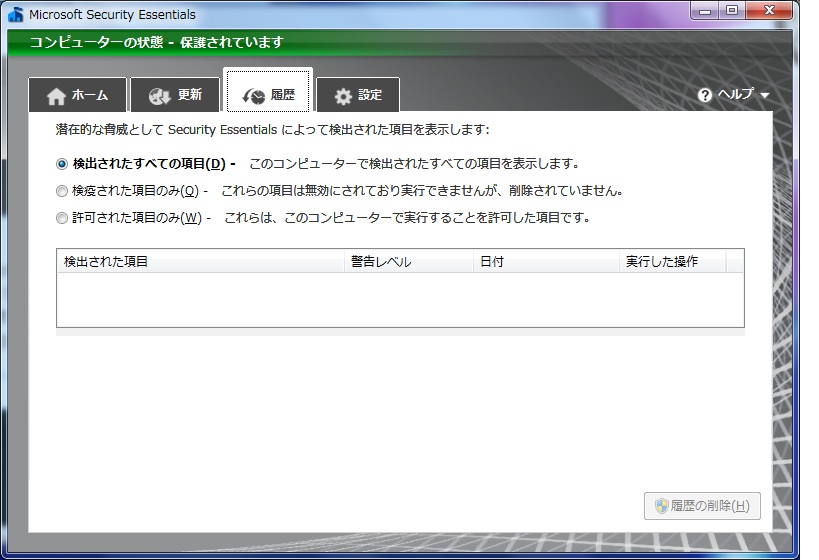
Task: Select the 履歴 tab
Action: [268, 91]
